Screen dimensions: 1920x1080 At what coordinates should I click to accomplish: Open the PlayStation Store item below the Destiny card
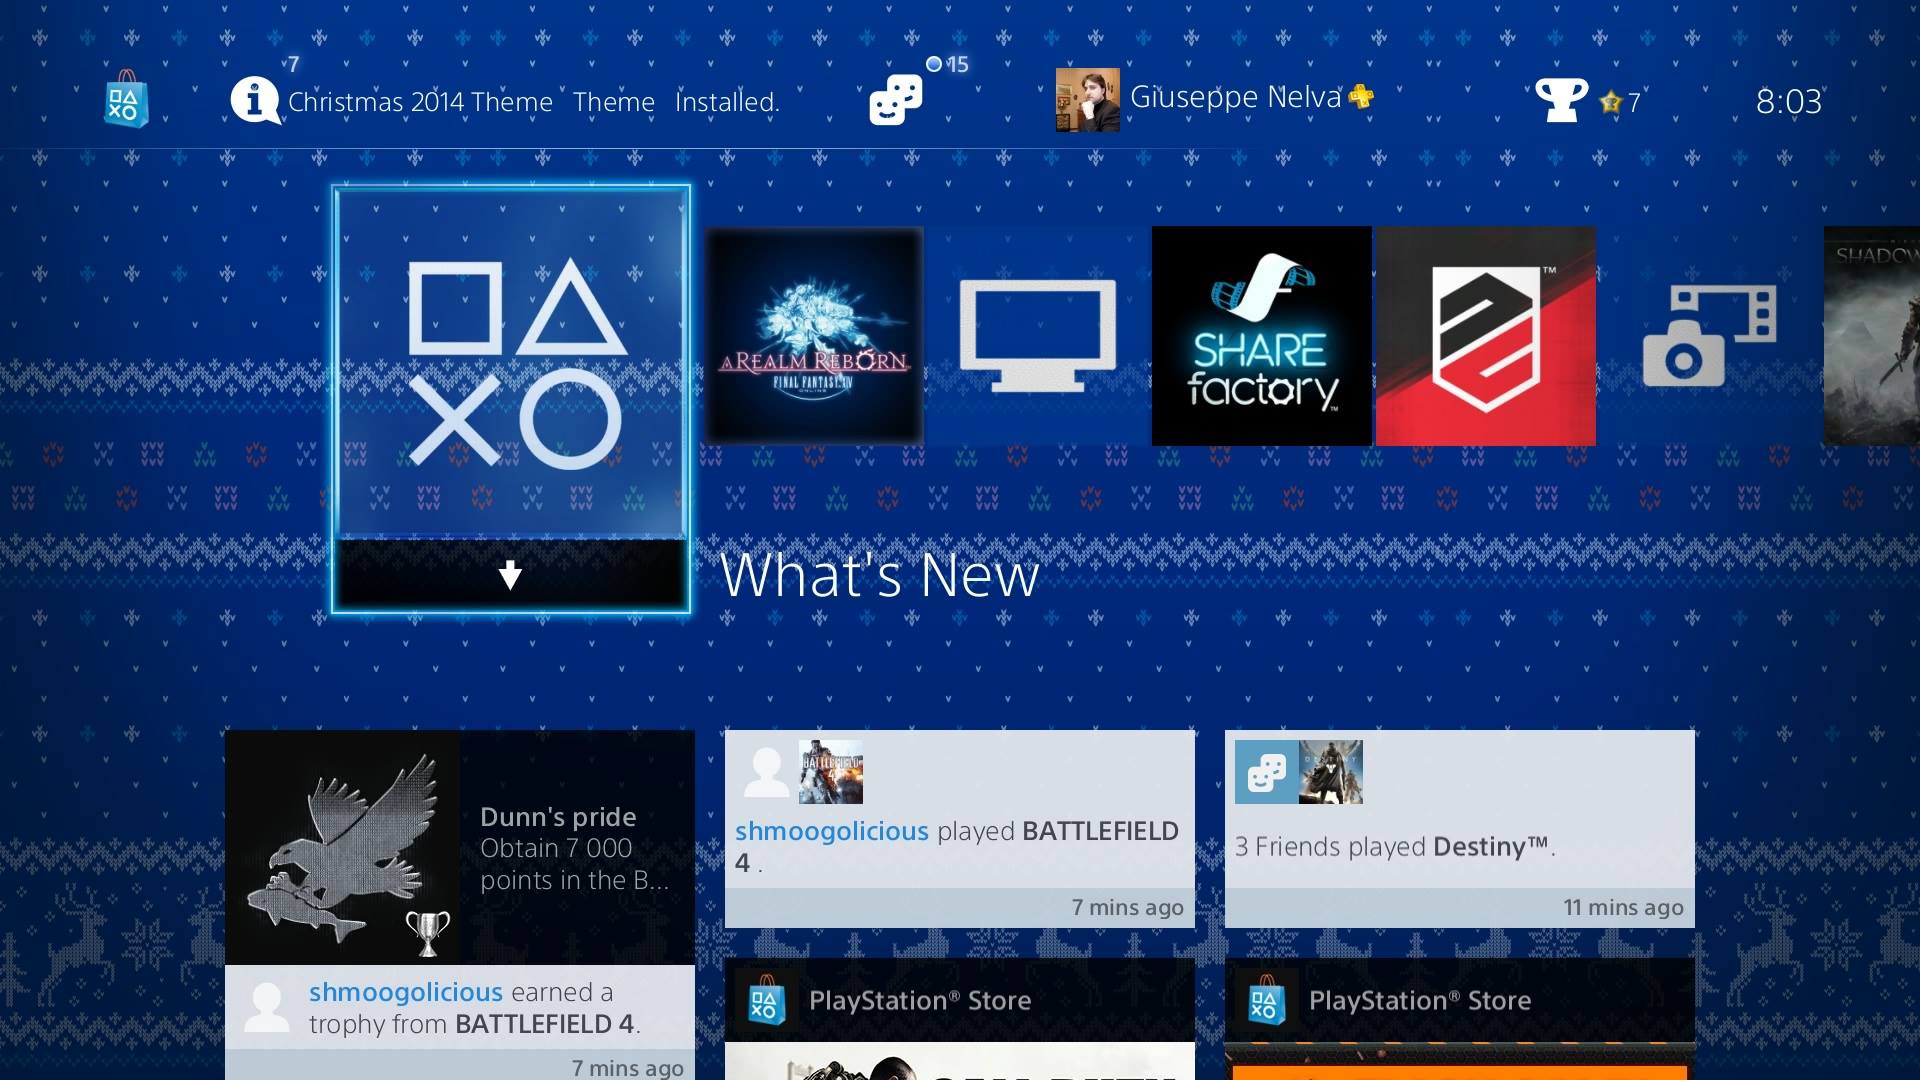[x=1460, y=1019]
